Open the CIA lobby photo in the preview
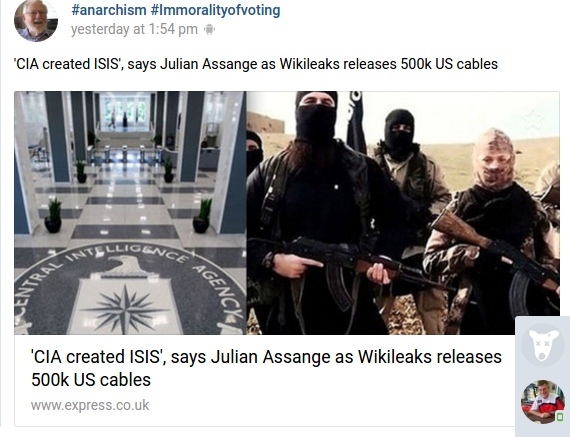Viewport: 570px width, 437px height. 131,213
